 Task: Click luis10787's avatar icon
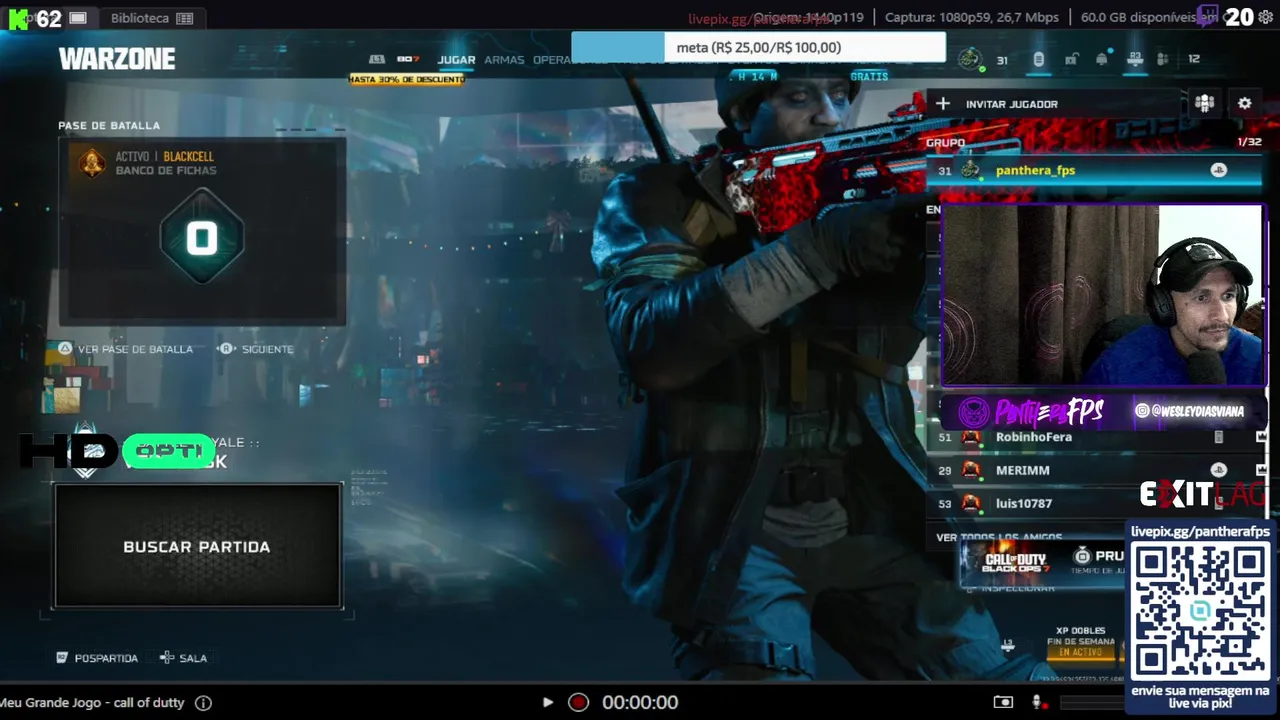tap(970, 503)
